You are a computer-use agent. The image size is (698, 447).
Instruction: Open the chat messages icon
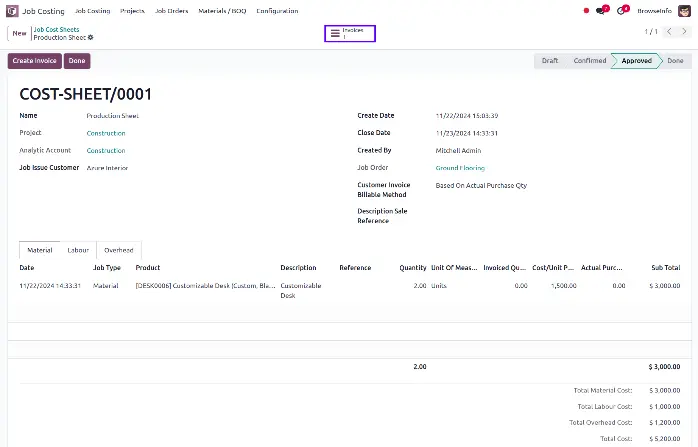pyautogui.click(x=602, y=10)
